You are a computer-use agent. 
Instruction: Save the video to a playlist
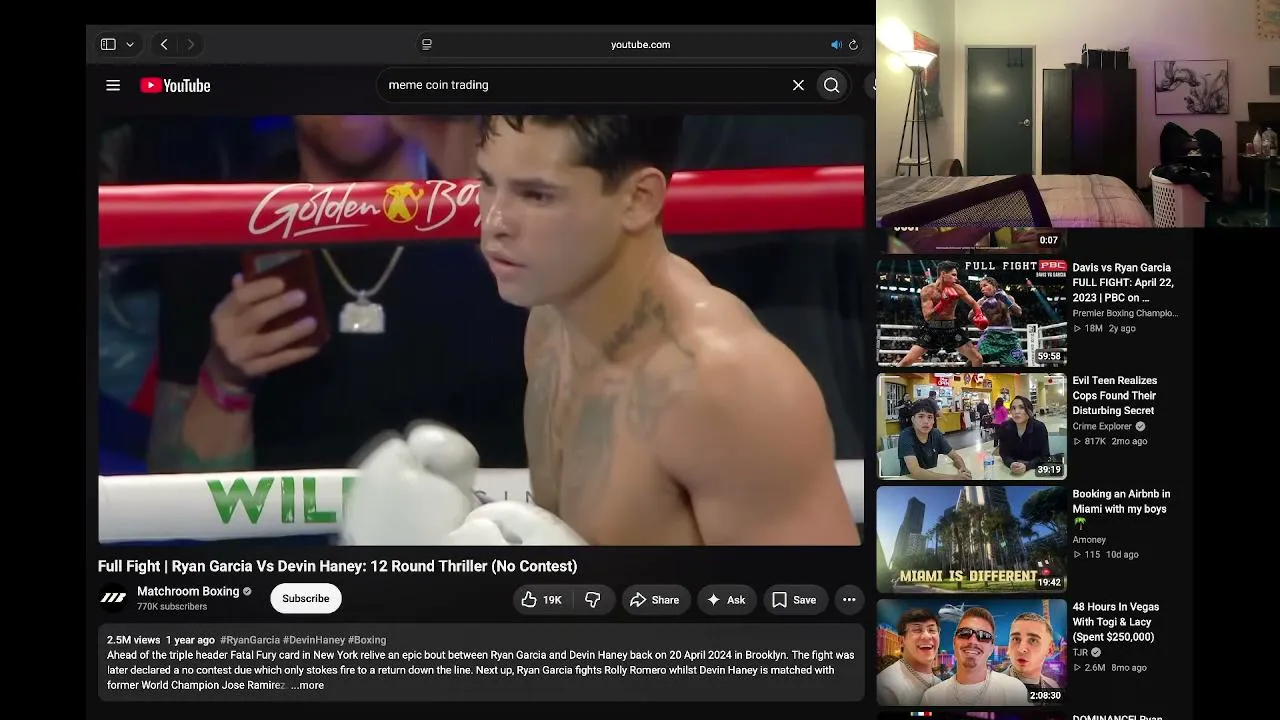point(795,600)
